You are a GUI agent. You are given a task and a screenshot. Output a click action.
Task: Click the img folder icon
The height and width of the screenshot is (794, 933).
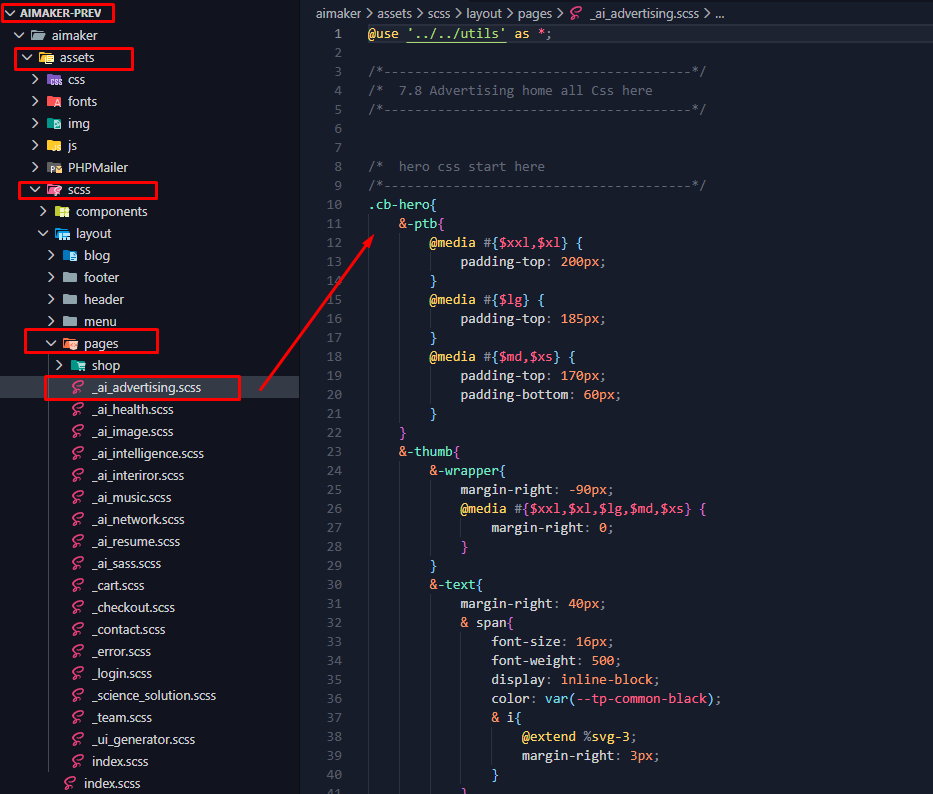click(54, 124)
